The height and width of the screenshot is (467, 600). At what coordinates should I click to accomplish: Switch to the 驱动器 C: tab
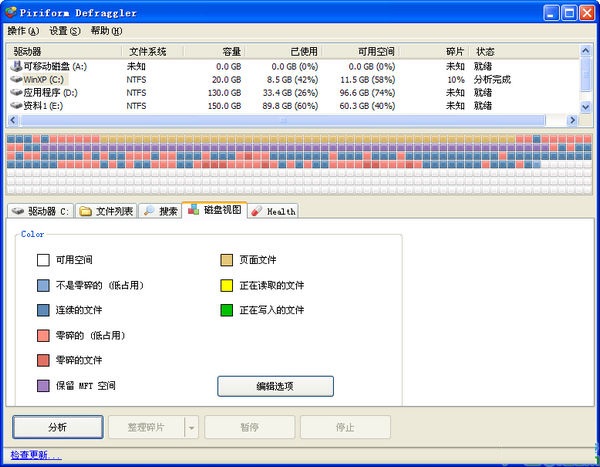pyautogui.click(x=40, y=211)
